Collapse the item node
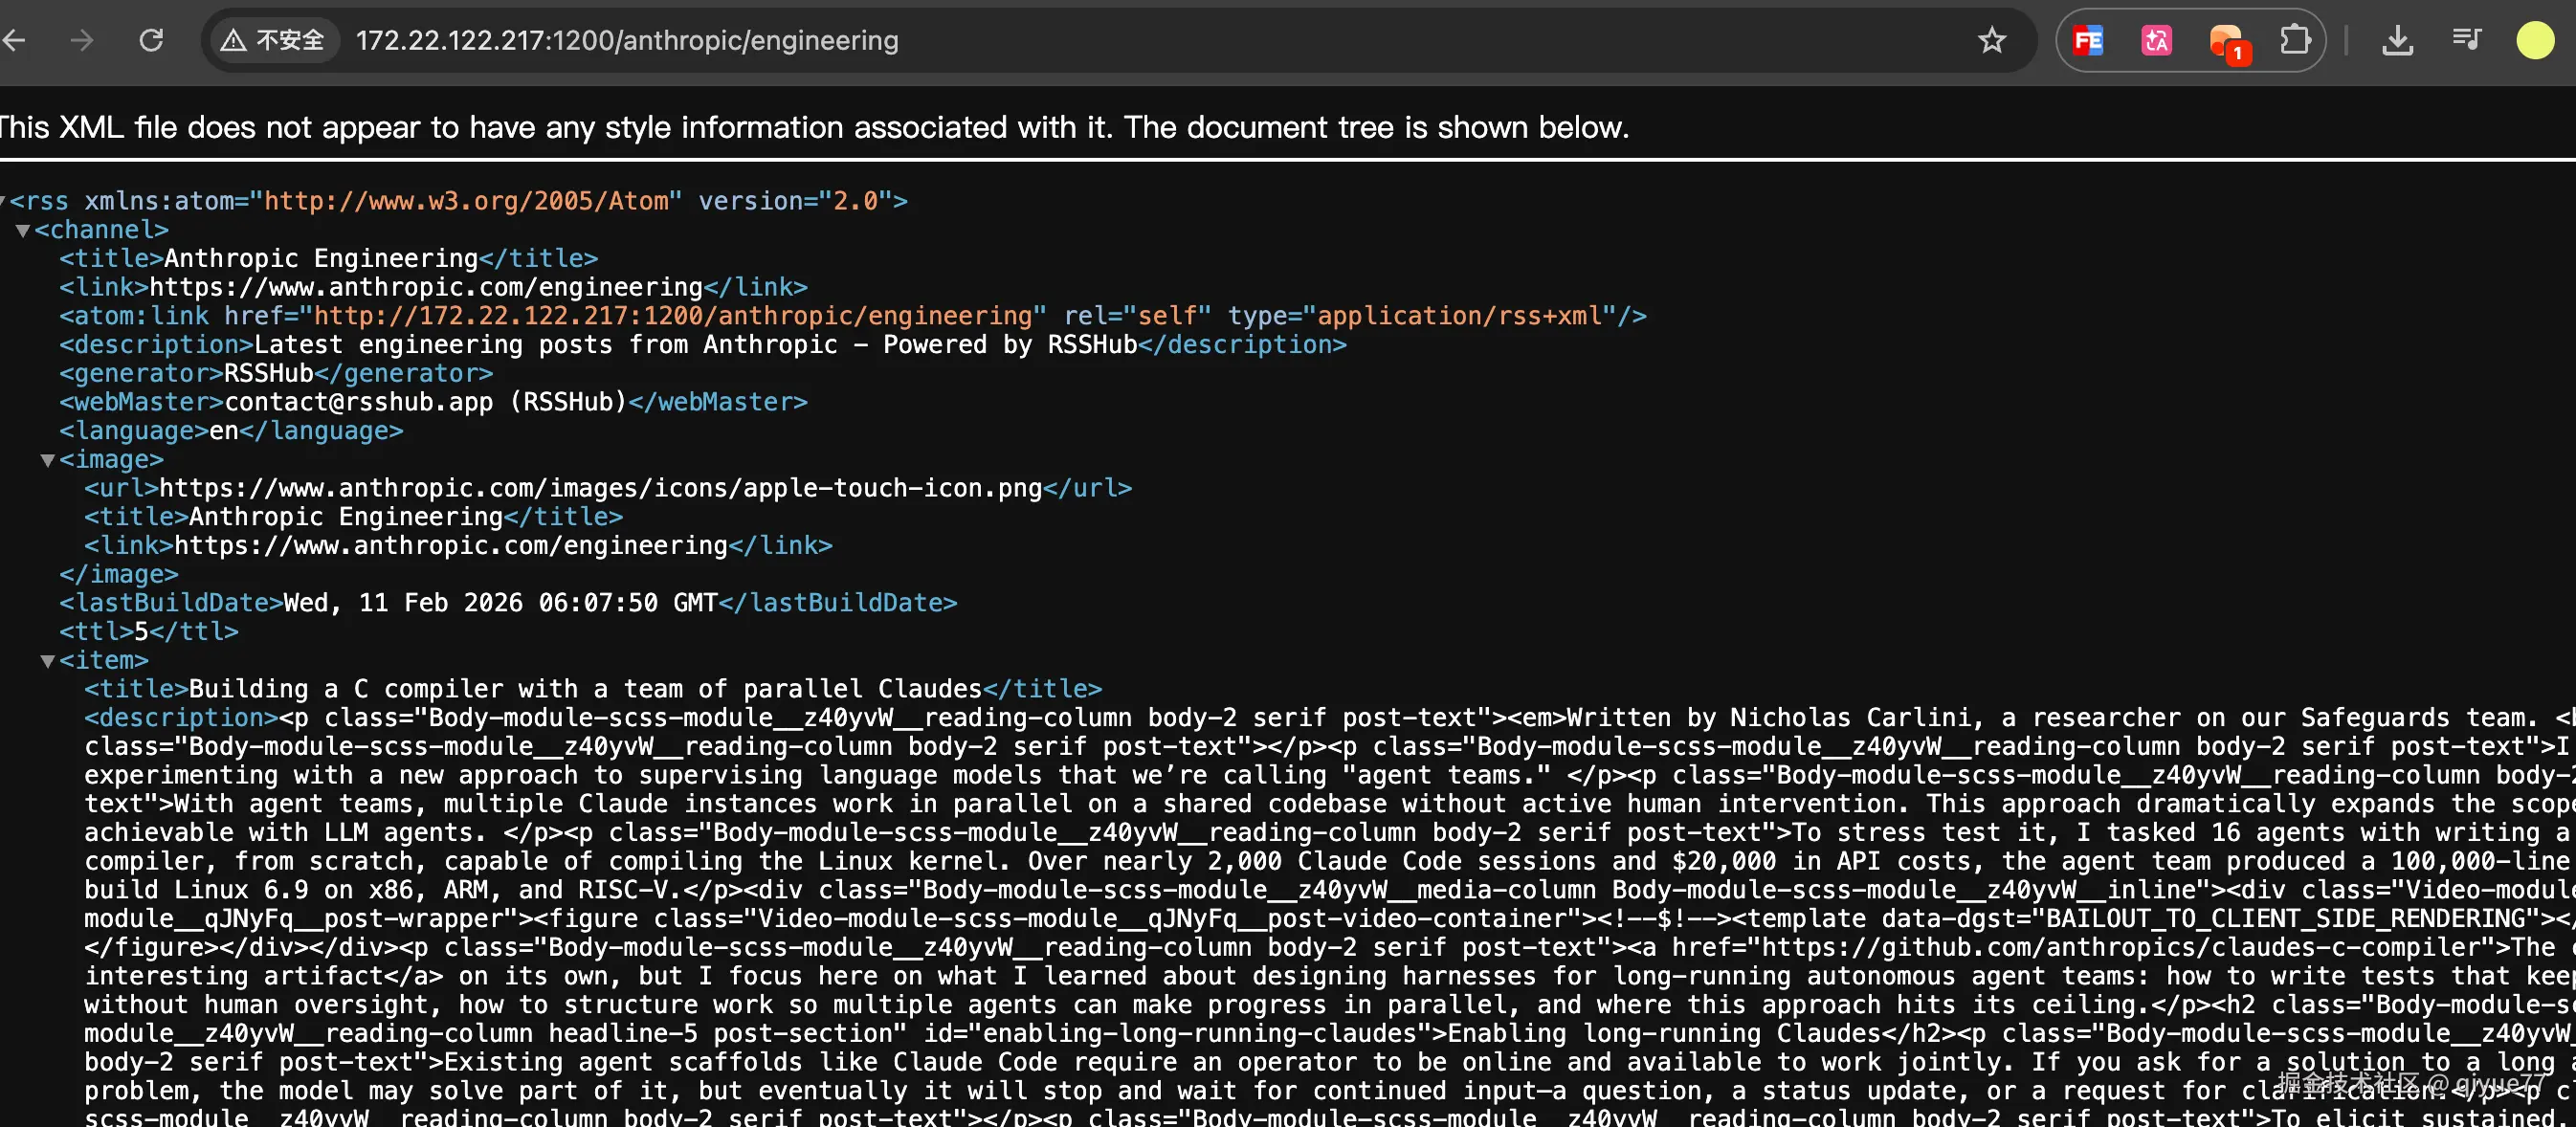This screenshot has width=2576, height=1127. tap(47, 661)
